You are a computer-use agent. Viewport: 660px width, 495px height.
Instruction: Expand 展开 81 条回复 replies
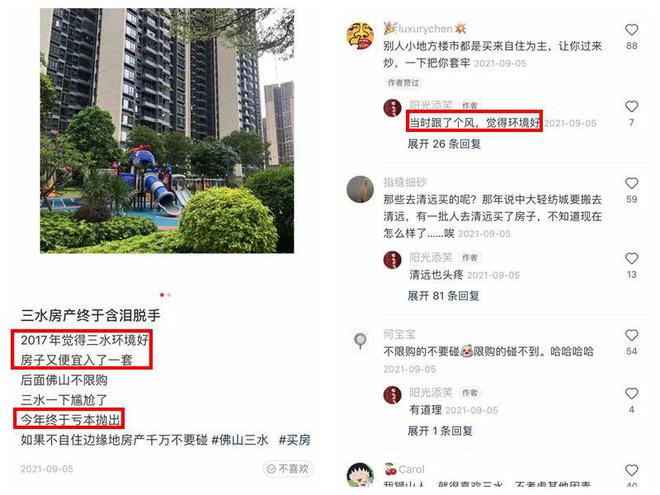(x=443, y=296)
